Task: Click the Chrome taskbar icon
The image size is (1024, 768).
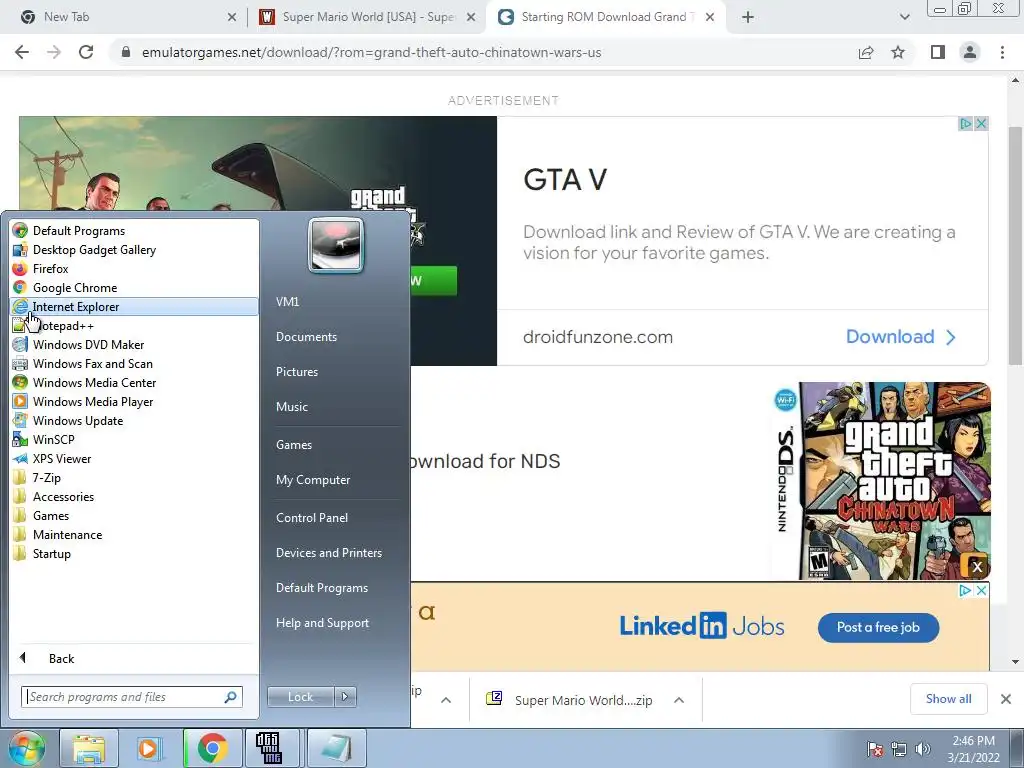Action: coord(212,748)
